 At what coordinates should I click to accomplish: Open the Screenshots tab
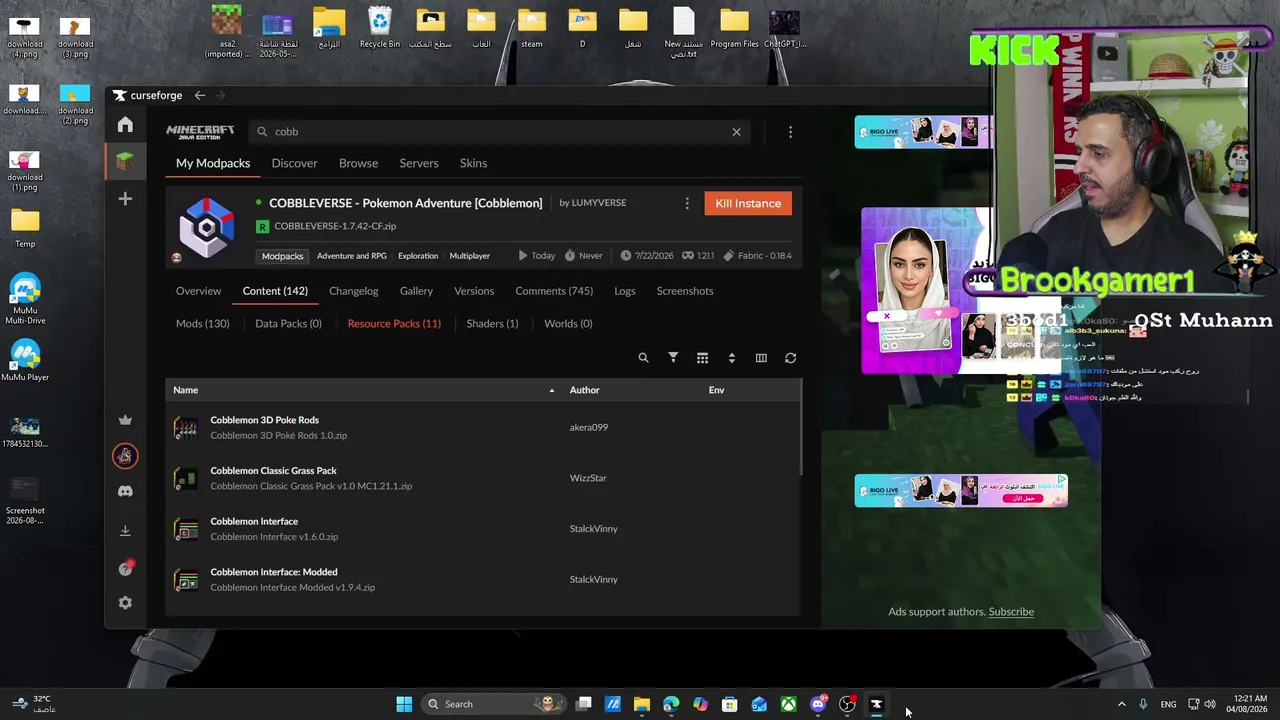(685, 291)
